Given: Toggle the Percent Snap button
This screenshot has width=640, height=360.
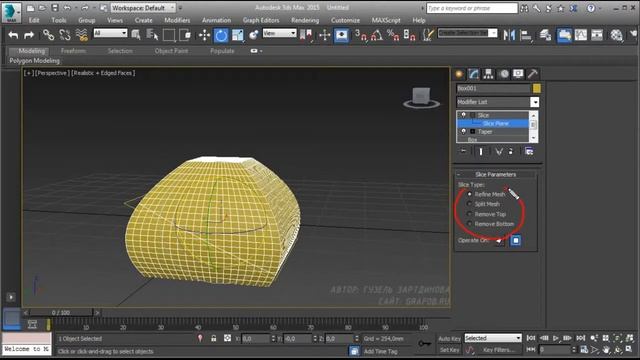Looking at the screenshot, I should click(x=393, y=36).
